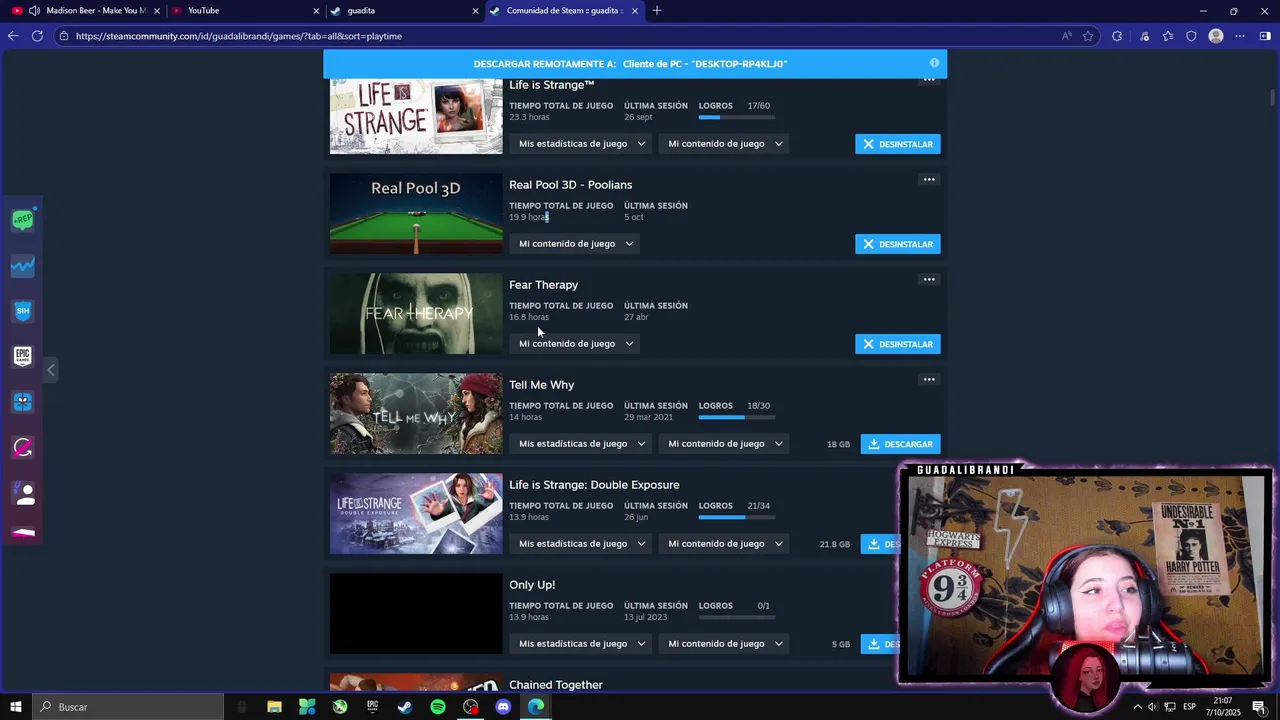
Task: Open browser essentials shield icon
Action: point(1191,36)
